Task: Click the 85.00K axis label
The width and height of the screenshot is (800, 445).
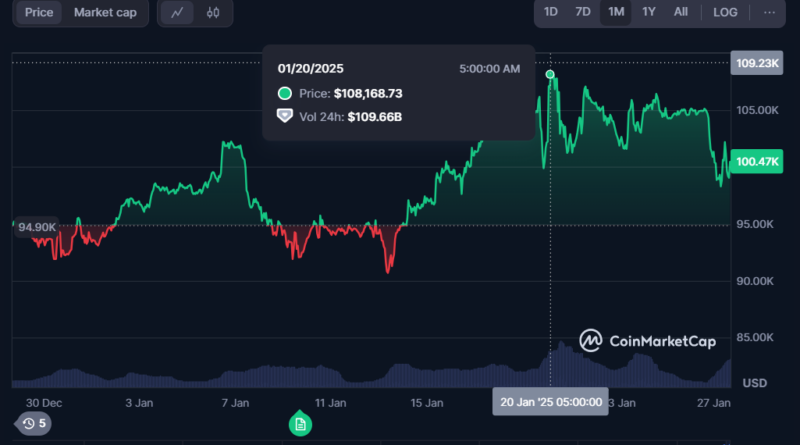Action: pyautogui.click(x=755, y=337)
